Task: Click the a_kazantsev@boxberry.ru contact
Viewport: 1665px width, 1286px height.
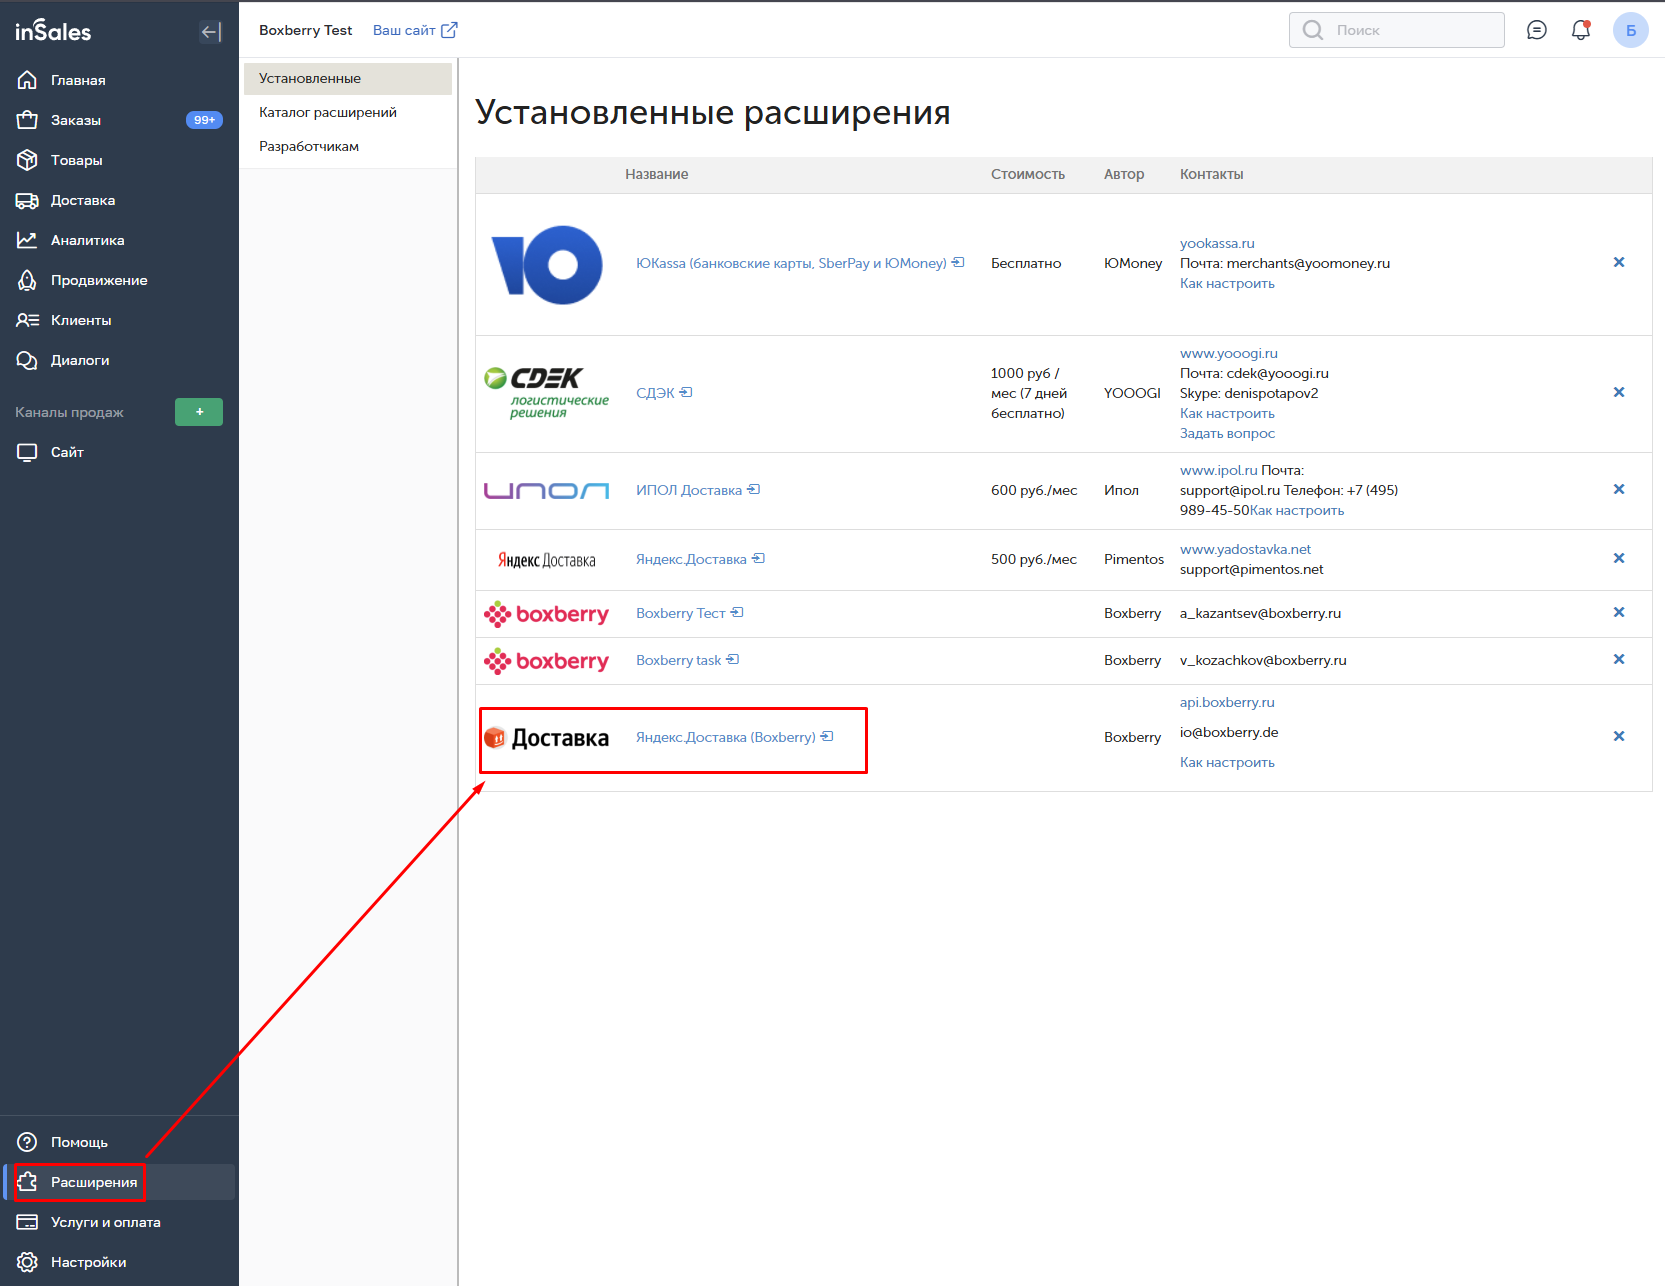Action: tap(1260, 613)
